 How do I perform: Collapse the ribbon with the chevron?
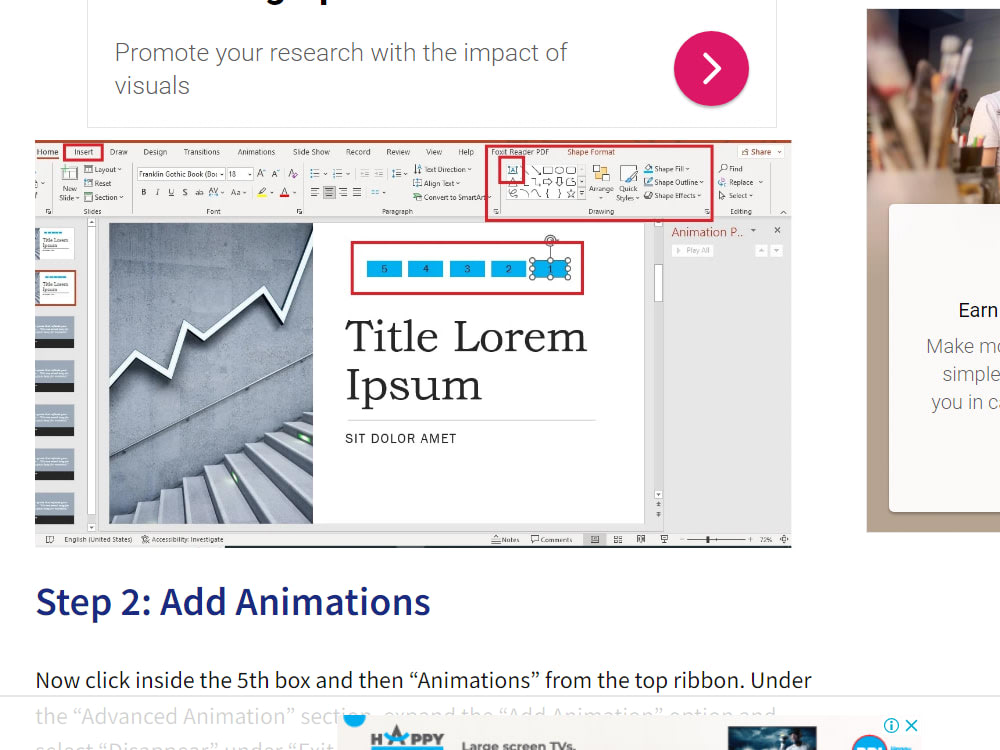click(783, 212)
